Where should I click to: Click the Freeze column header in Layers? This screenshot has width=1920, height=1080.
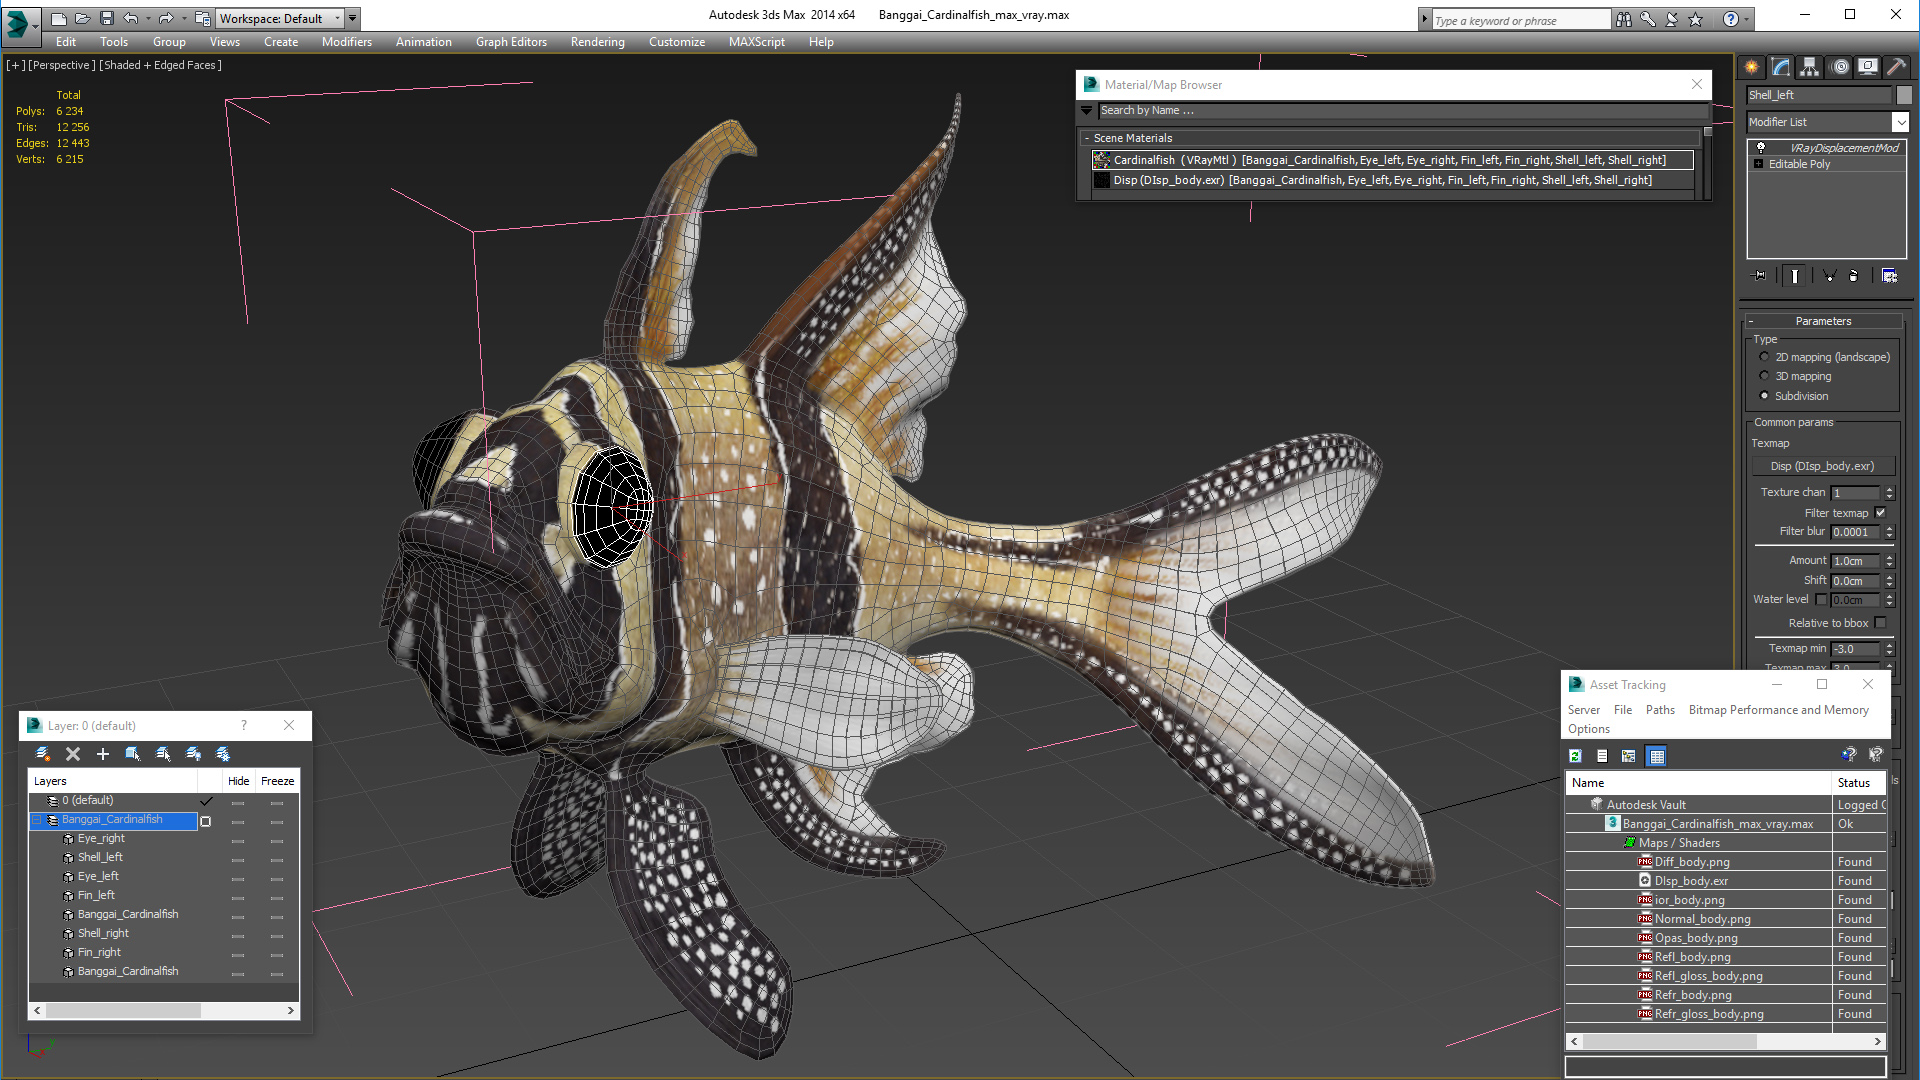pyautogui.click(x=277, y=781)
